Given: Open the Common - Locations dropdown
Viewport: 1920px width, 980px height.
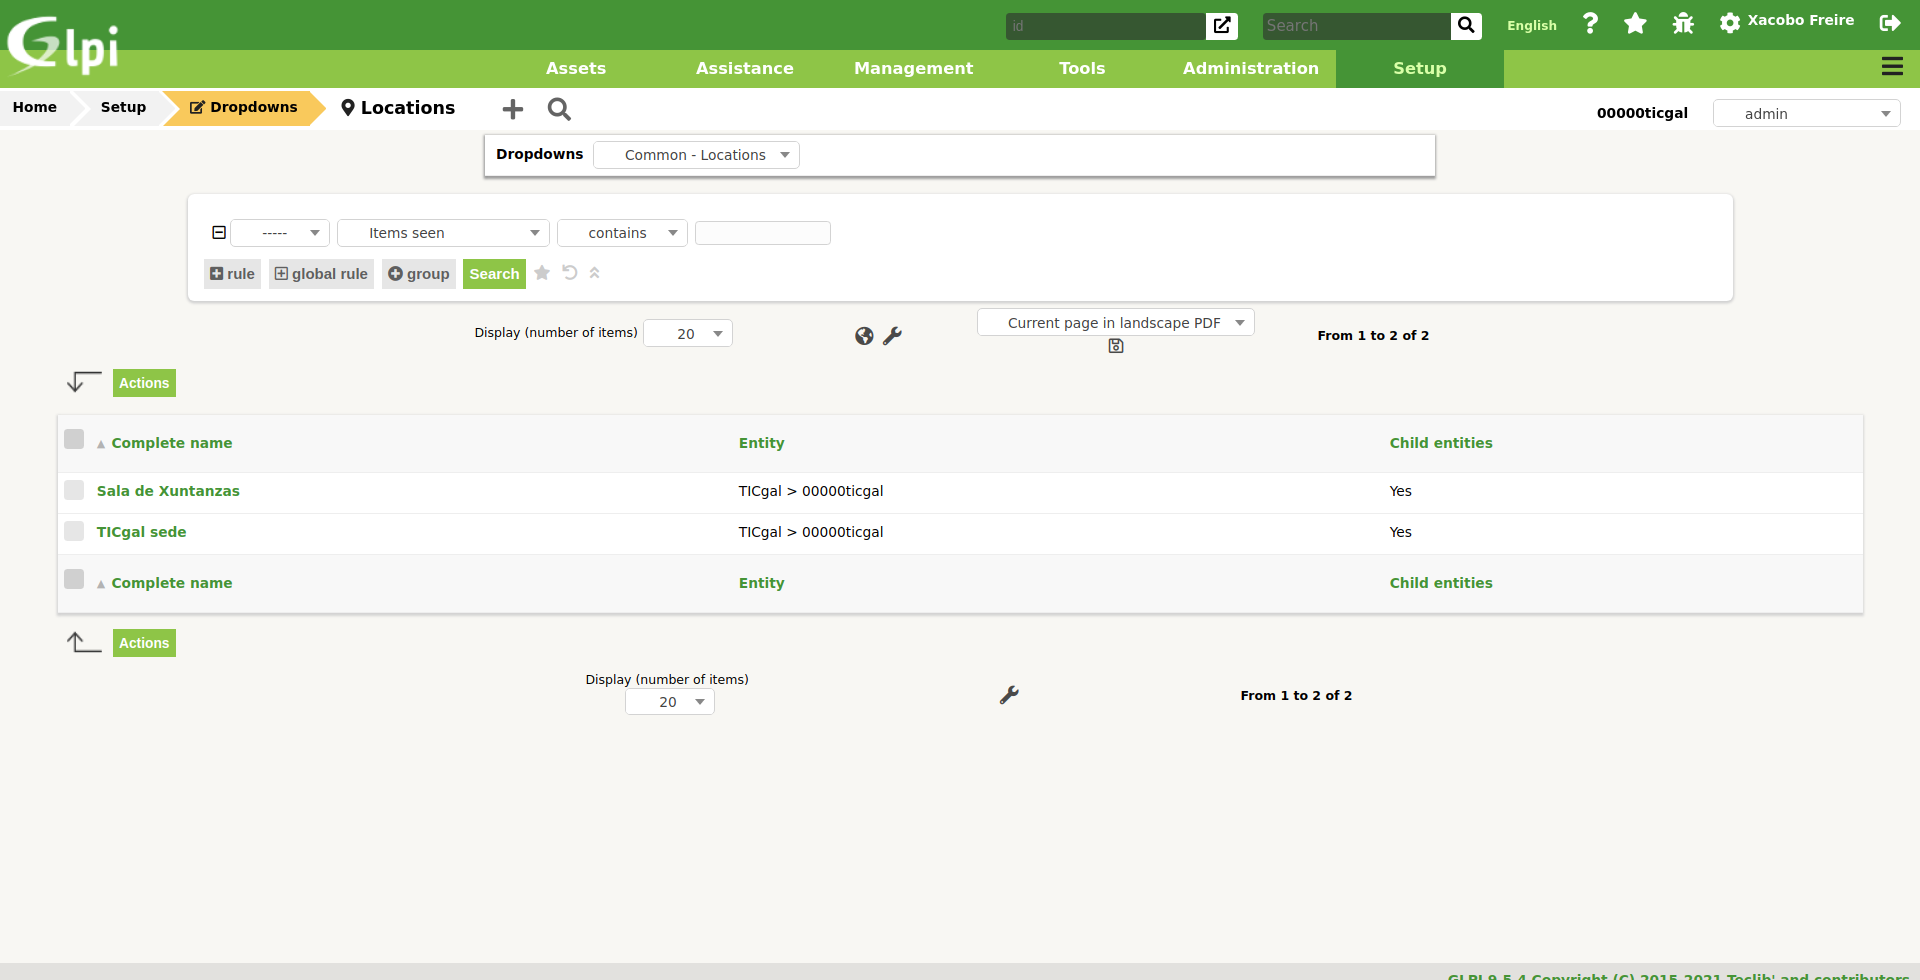Looking at the screenshot, I should click(x=696, y=155).
